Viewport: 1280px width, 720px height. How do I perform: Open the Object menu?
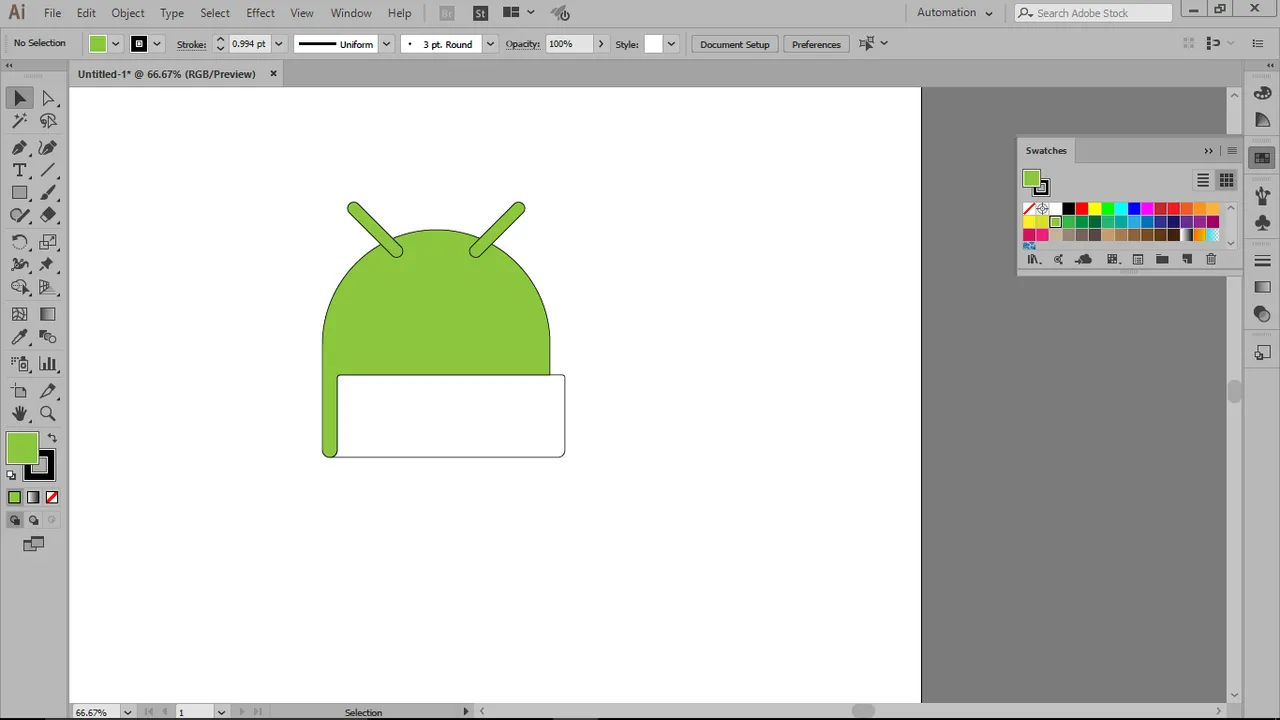[127, 13]
